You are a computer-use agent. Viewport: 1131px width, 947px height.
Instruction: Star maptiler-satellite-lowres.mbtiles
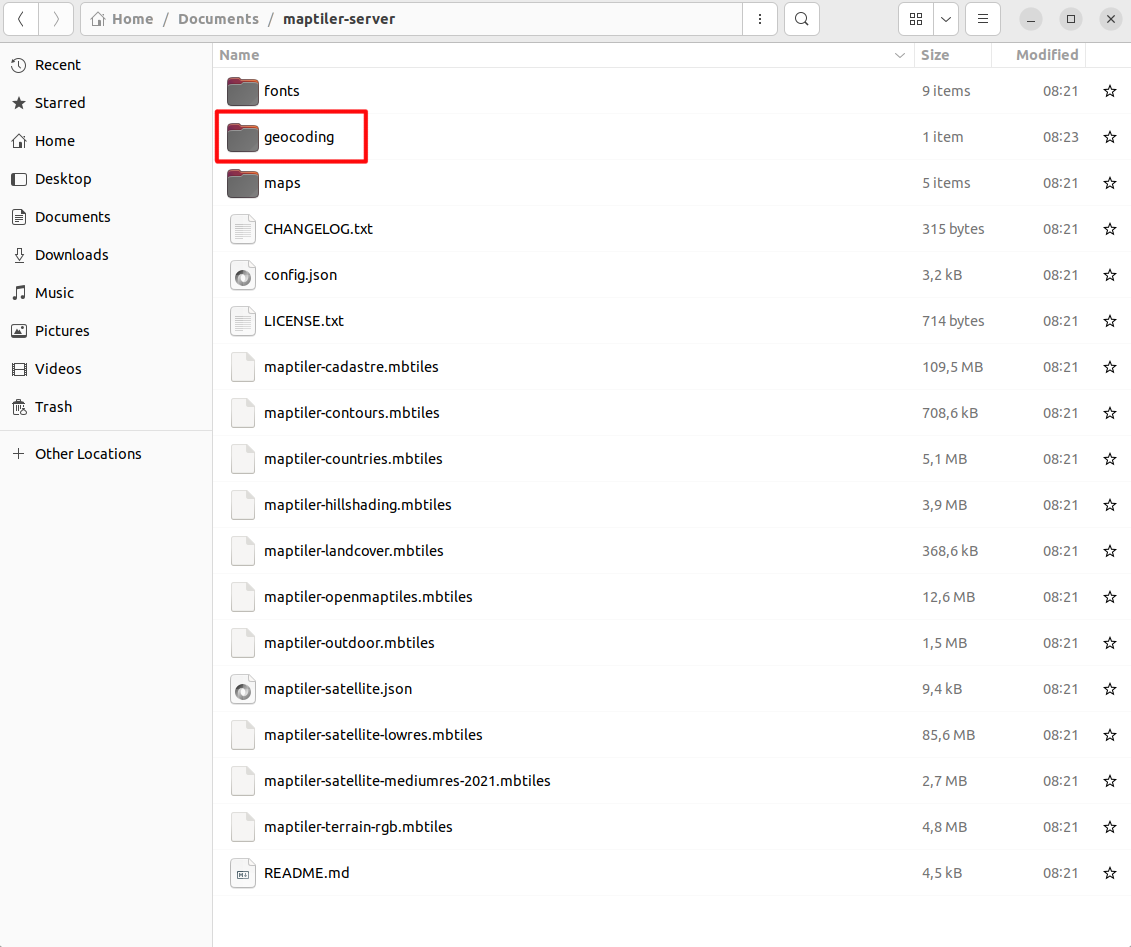pyautogui.click(x=1109, y=735)
